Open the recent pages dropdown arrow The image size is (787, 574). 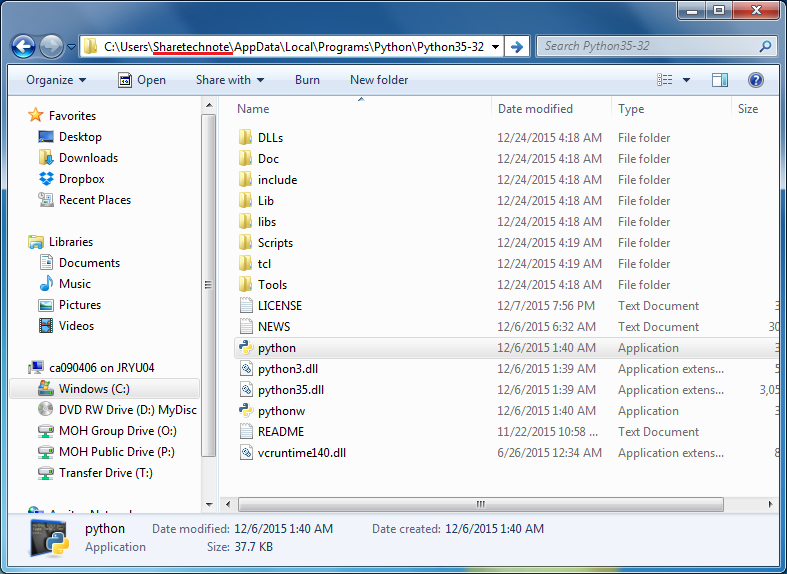pyautogui.click(x=71, y=47)
